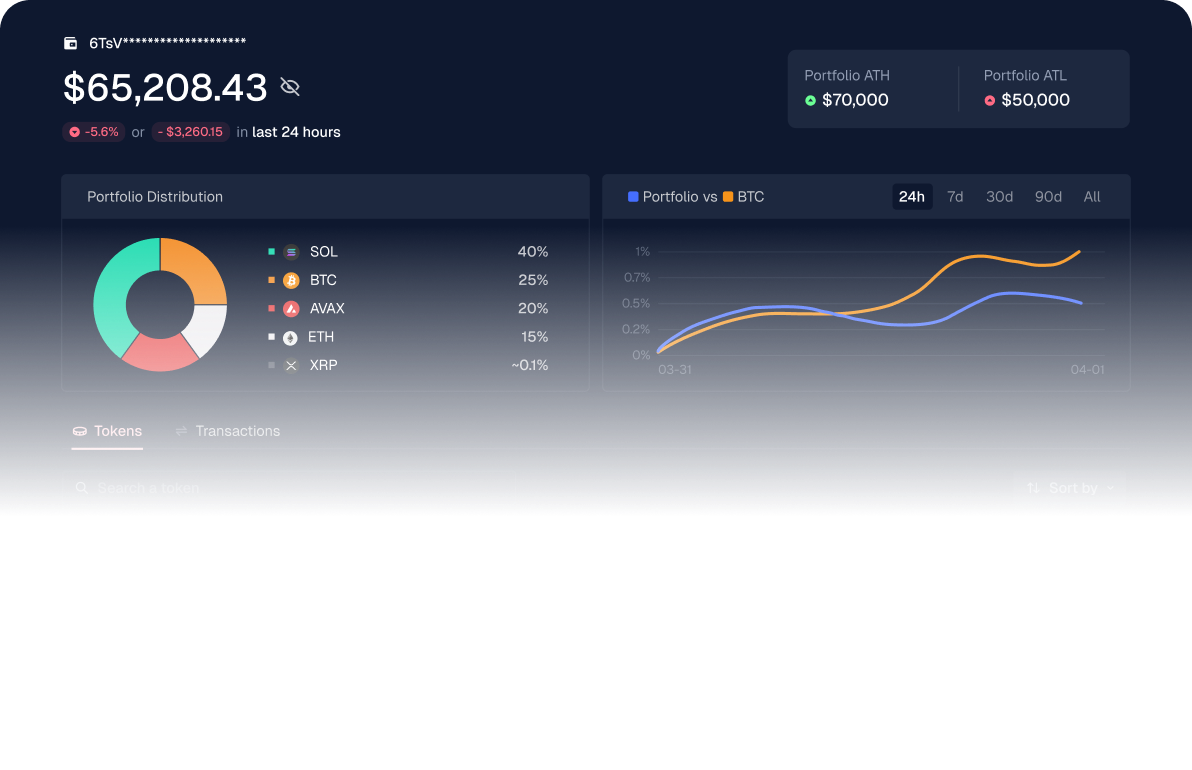
Task: Click the search magnifier icon
Action: point(81,488)
